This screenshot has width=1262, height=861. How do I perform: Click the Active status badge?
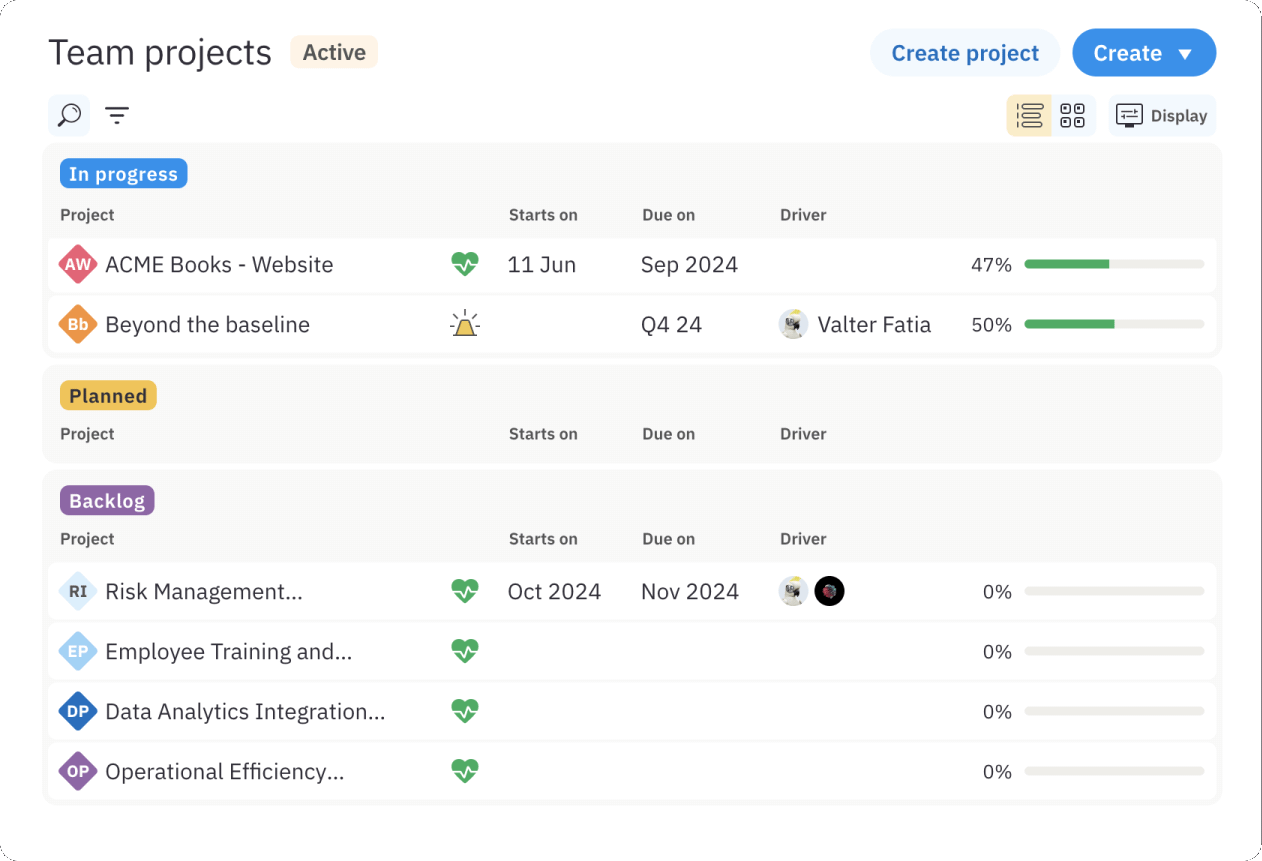pos(334,52)
